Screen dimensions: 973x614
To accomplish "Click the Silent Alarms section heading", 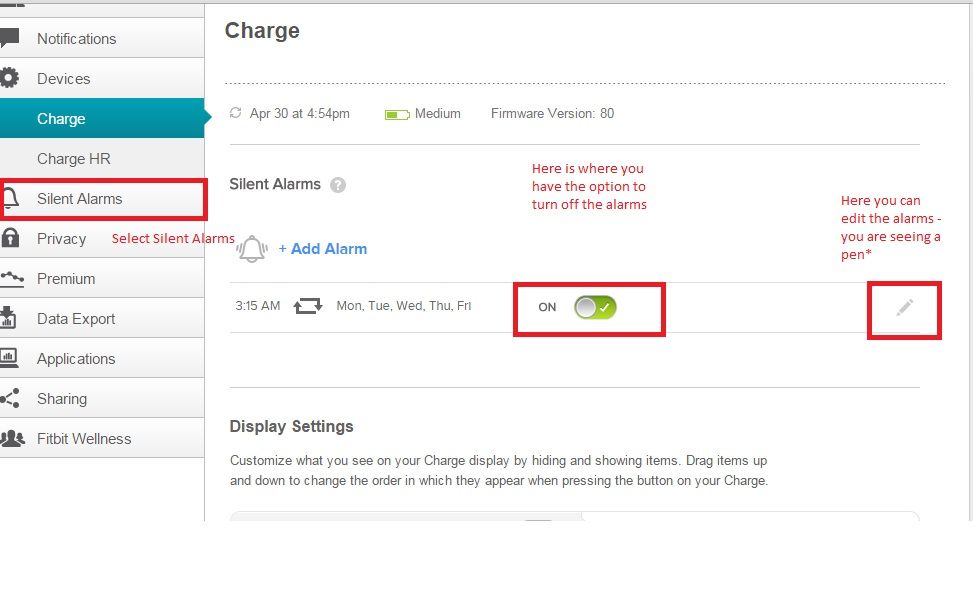I will (275, 184).
